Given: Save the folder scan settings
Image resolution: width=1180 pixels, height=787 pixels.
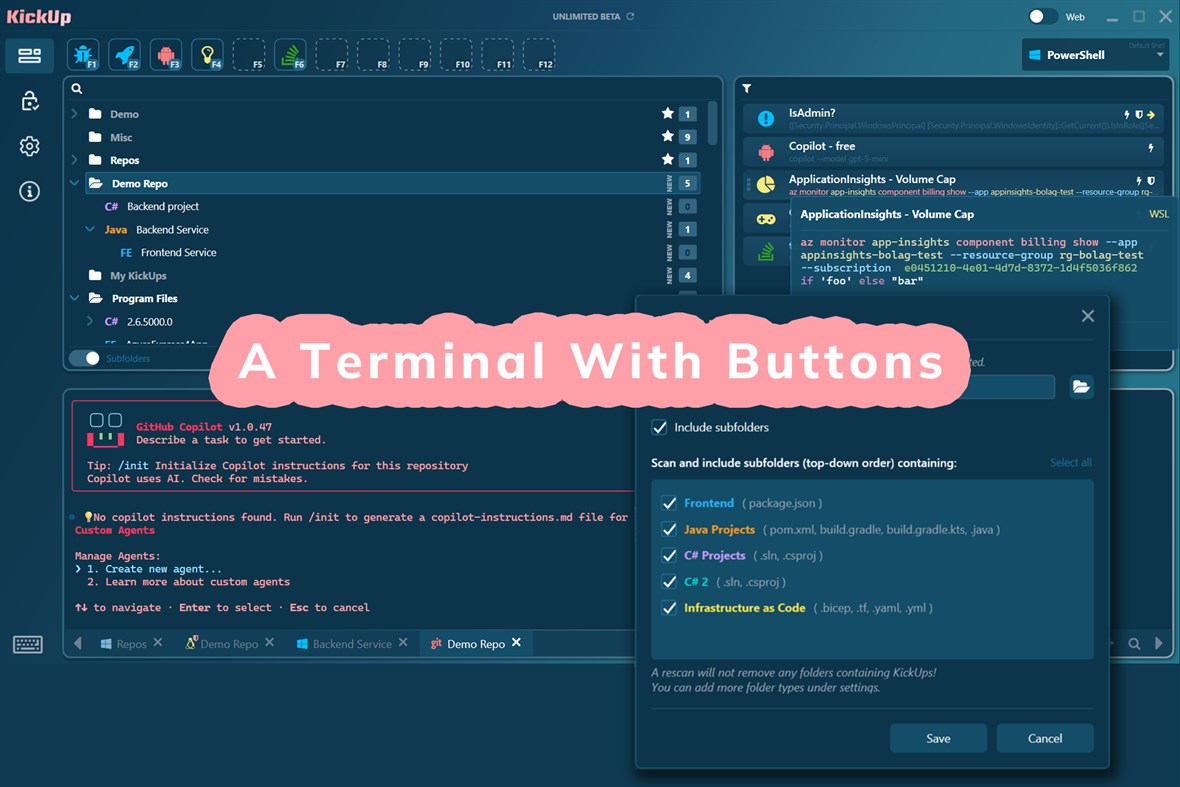Looking at the screenshot, I should coord(938,738).
